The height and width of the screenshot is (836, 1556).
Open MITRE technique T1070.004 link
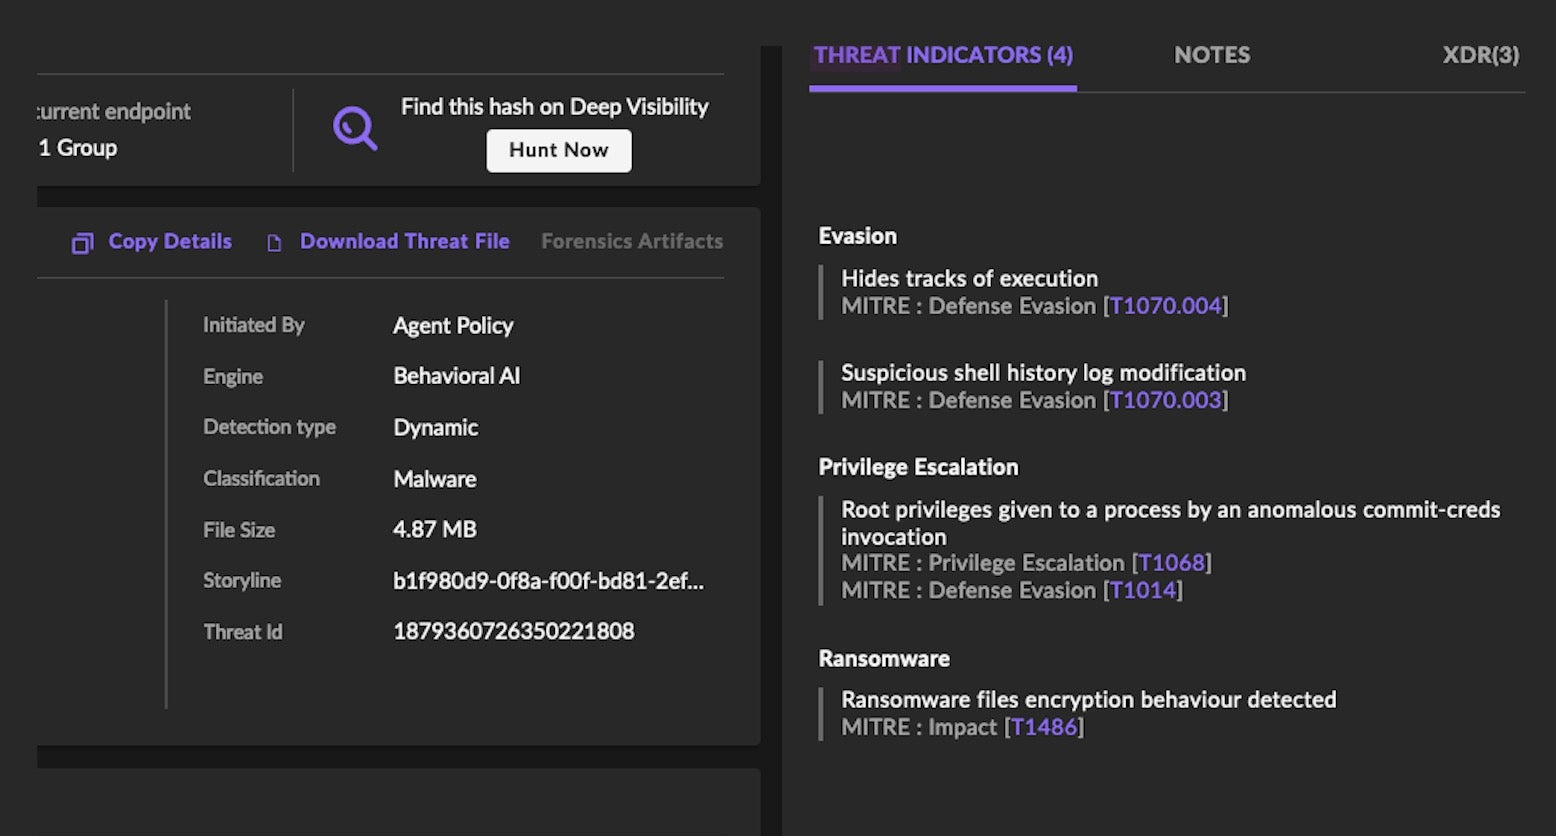[x=1165, y=306]
